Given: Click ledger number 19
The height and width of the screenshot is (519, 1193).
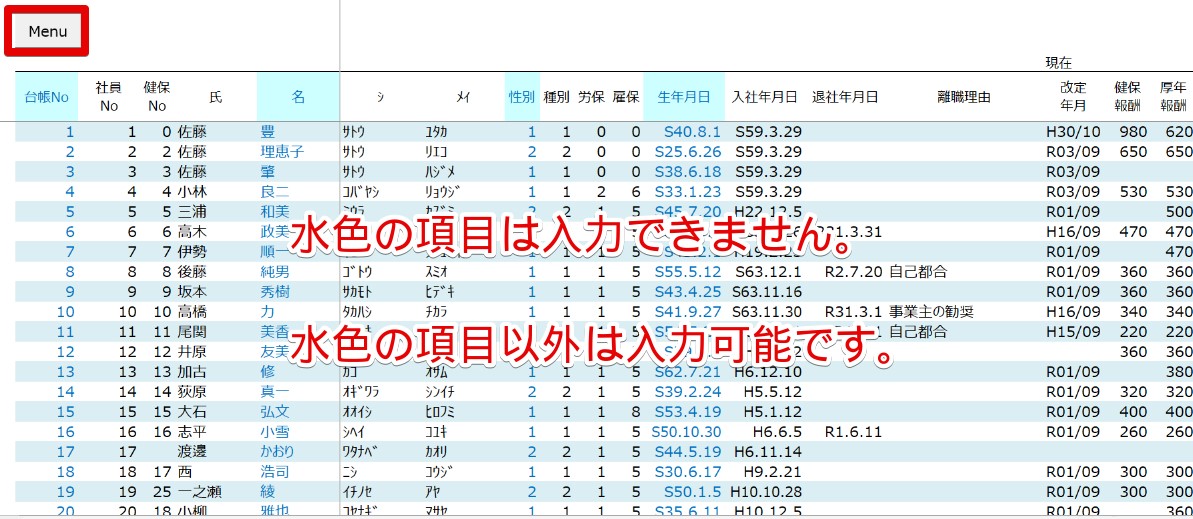Looking at the screenshot, I should tap(66, 492).
